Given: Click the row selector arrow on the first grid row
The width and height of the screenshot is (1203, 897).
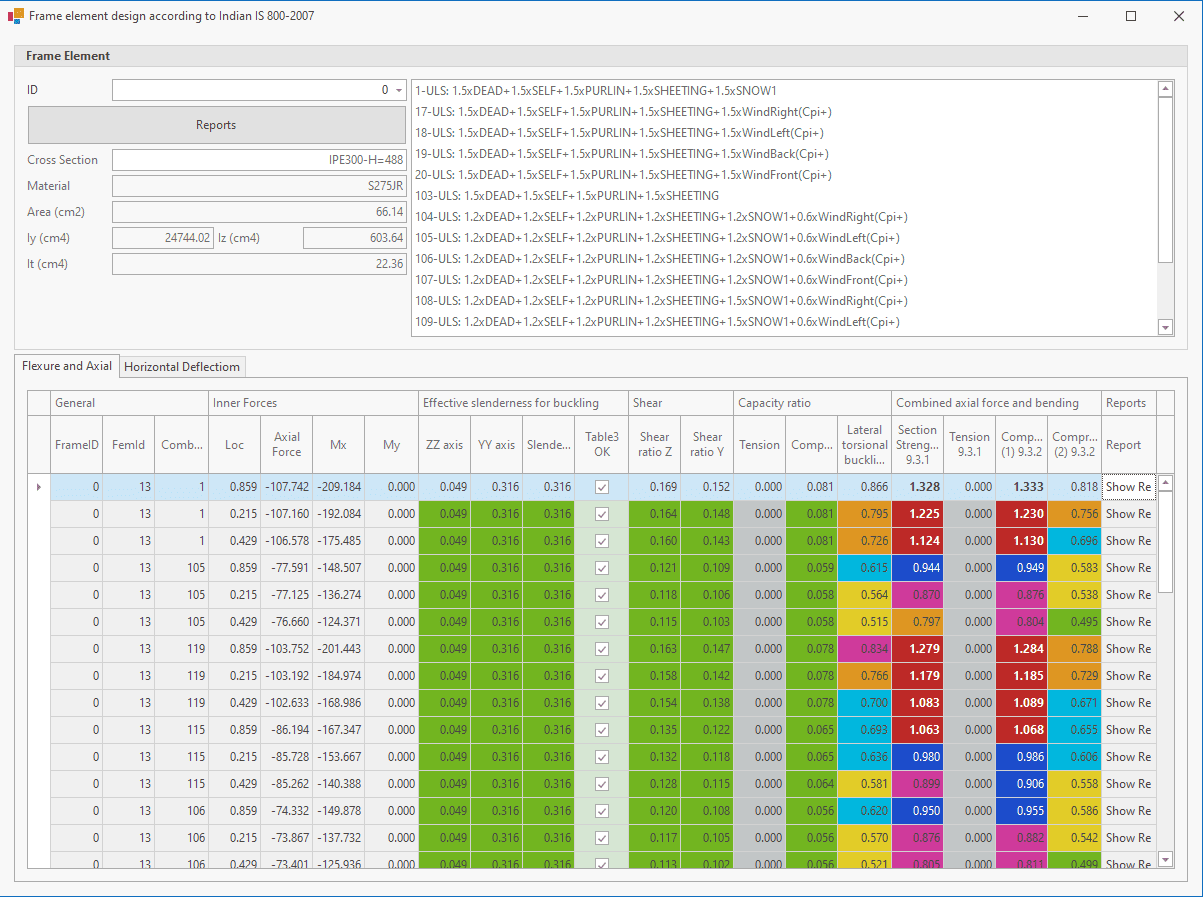Looking at the screenshot, I should 39,487.
